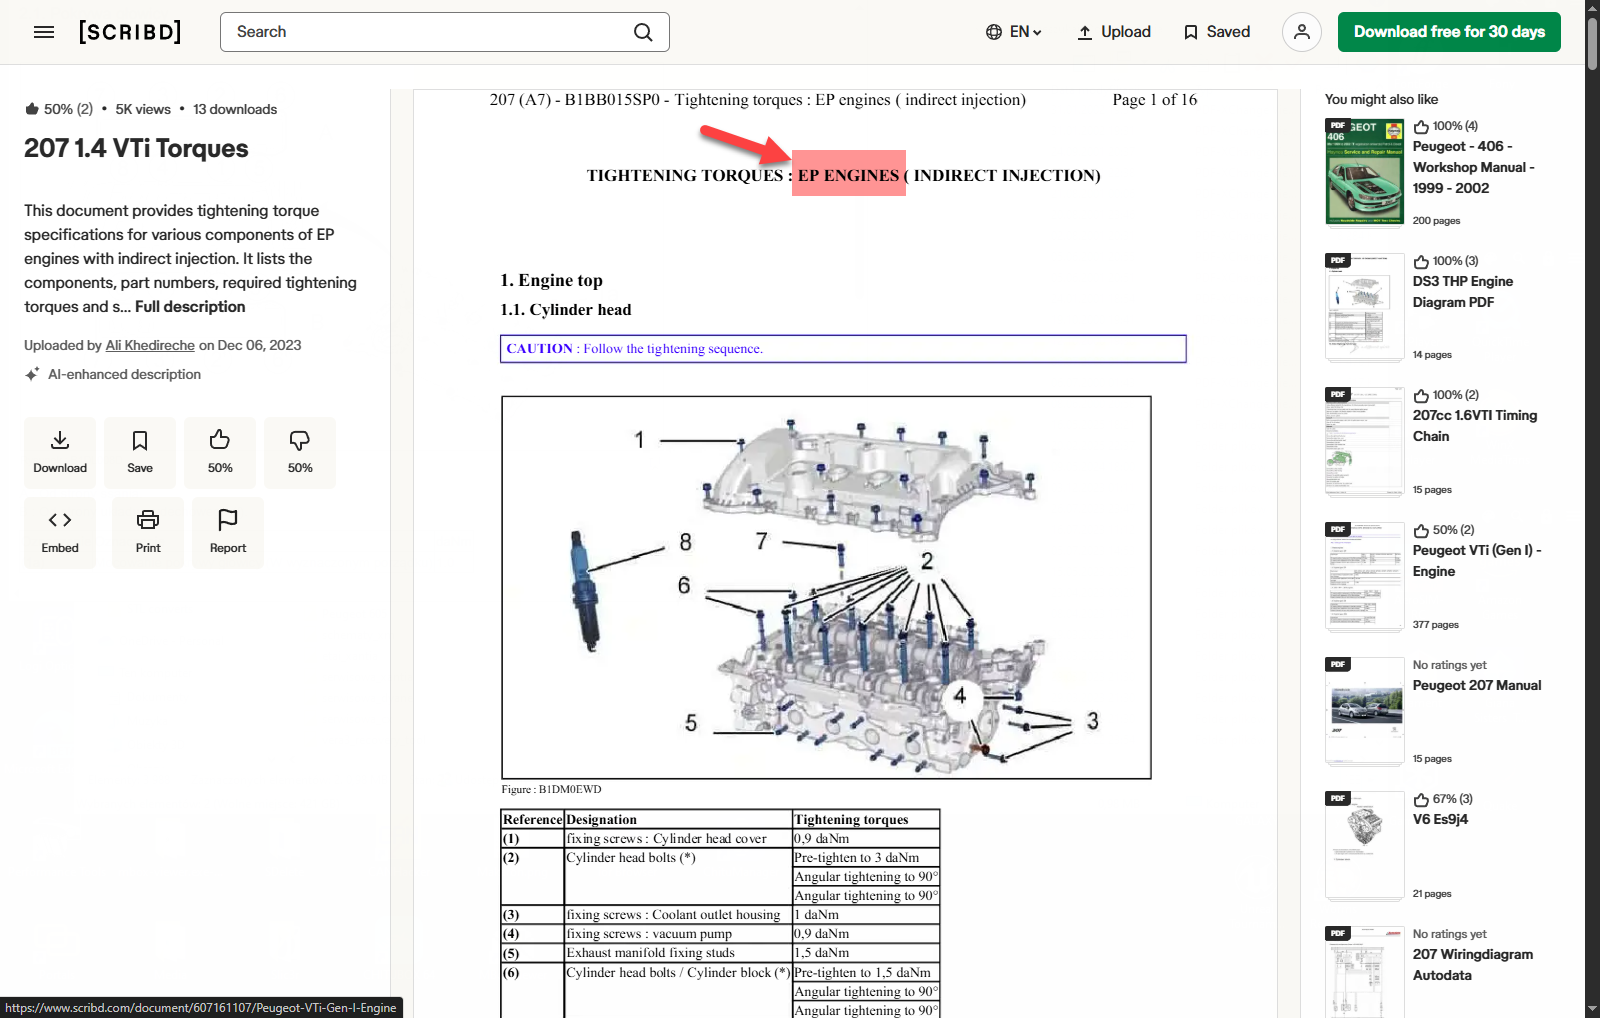This screenshot has height=1018, width=1600.
Task: Click thumbs down 50% button
Action: tap(300, 452)
